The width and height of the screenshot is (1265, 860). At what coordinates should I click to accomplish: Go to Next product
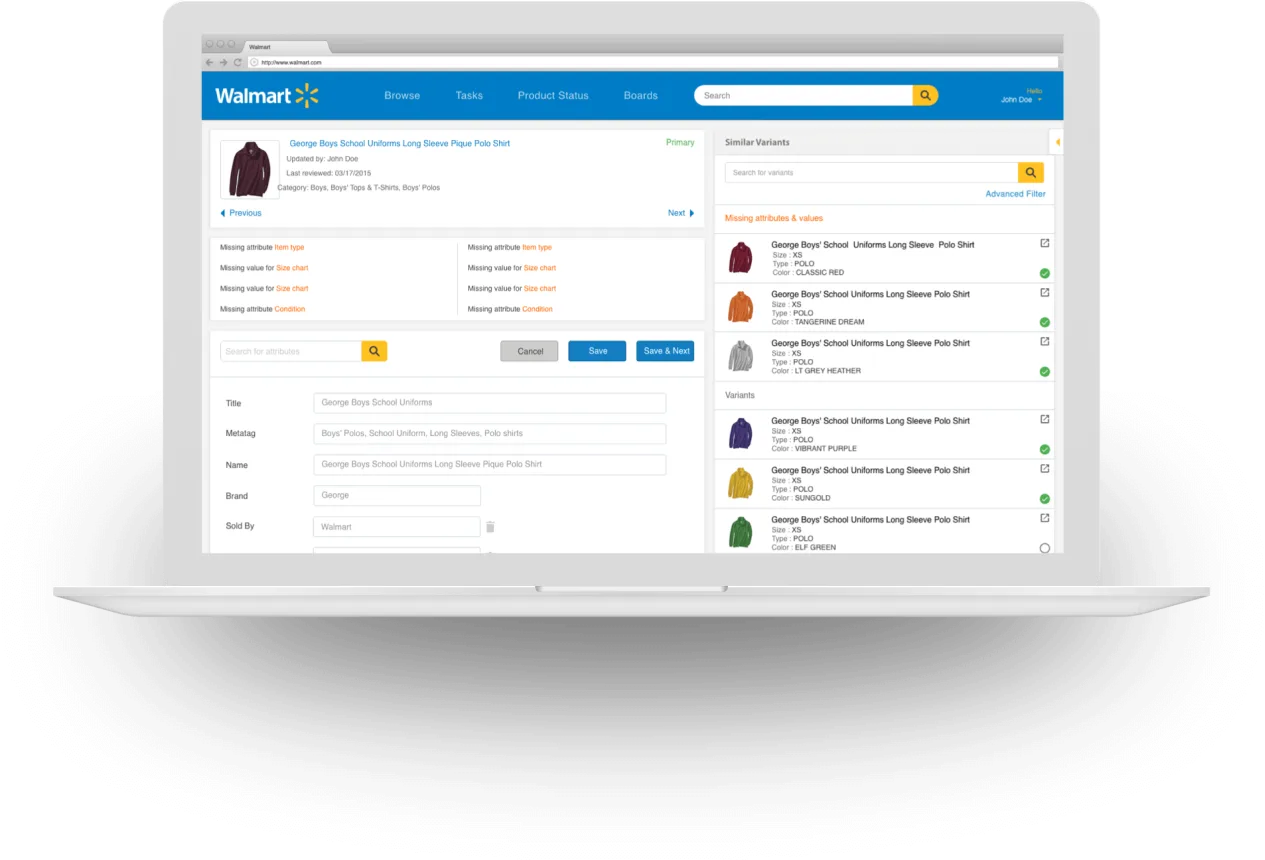(x=681, y=213)
